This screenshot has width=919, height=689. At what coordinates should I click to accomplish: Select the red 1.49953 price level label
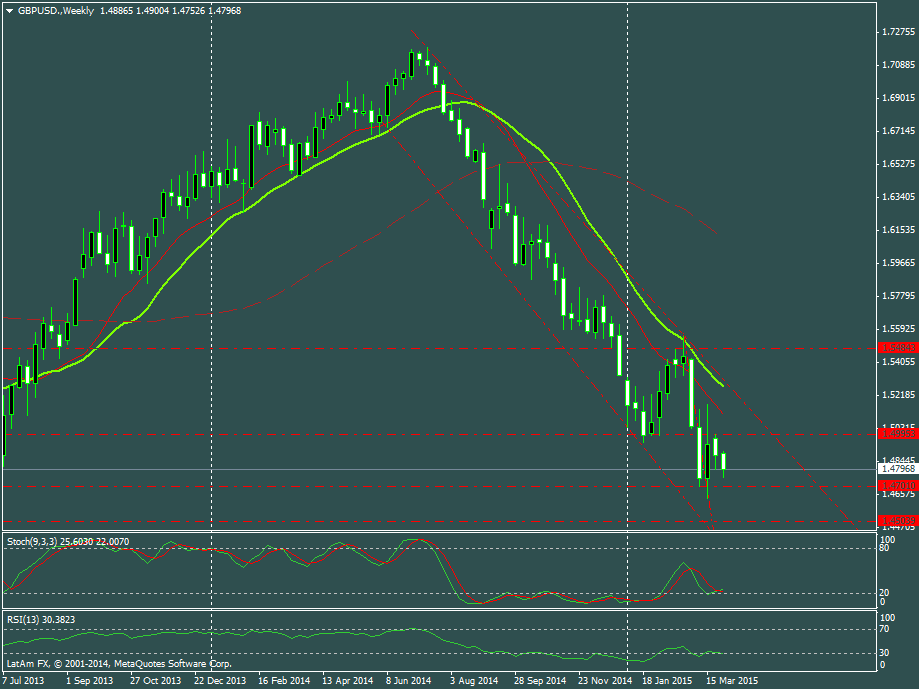(896, 434)
